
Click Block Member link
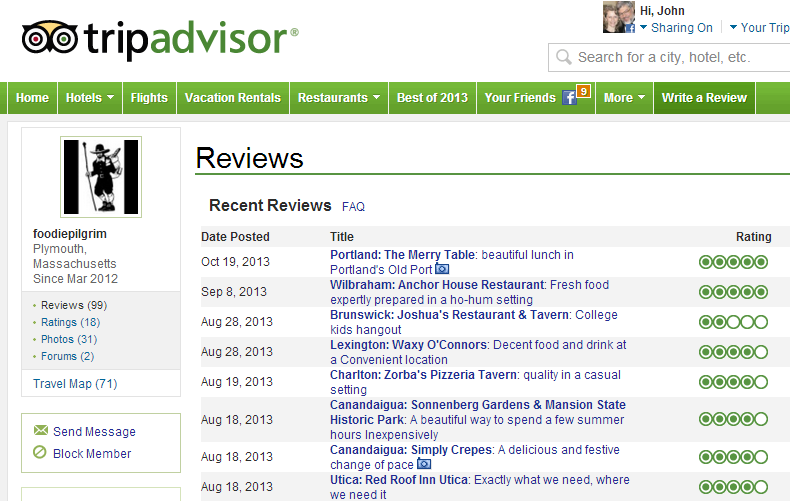tap(92, 454)
